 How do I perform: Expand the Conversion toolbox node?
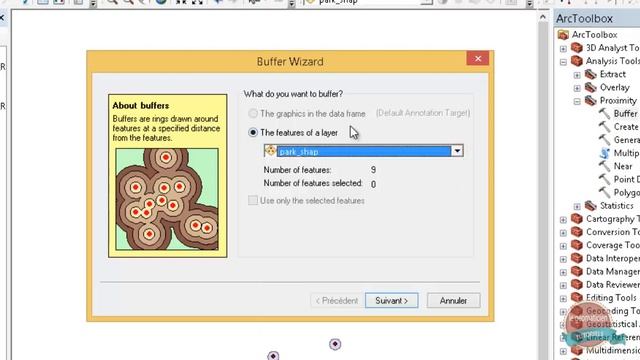(563, 233)
